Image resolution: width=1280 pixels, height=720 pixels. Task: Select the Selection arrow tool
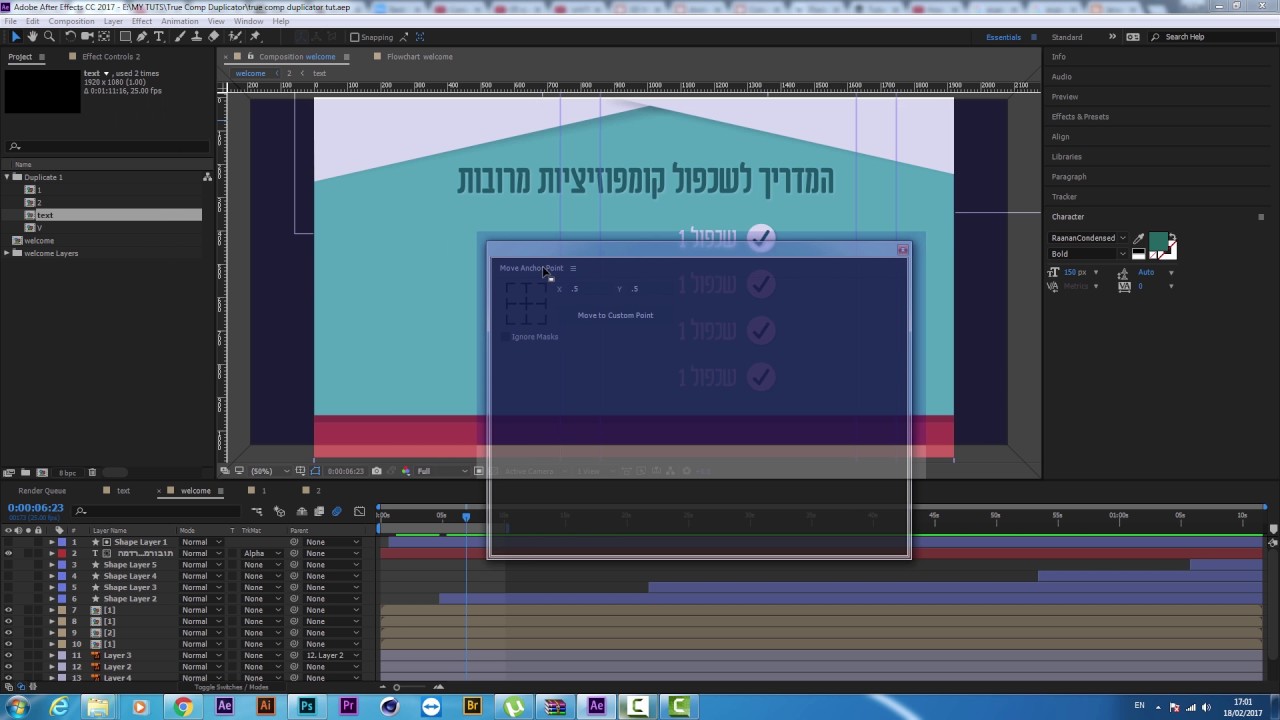point(15,36)
